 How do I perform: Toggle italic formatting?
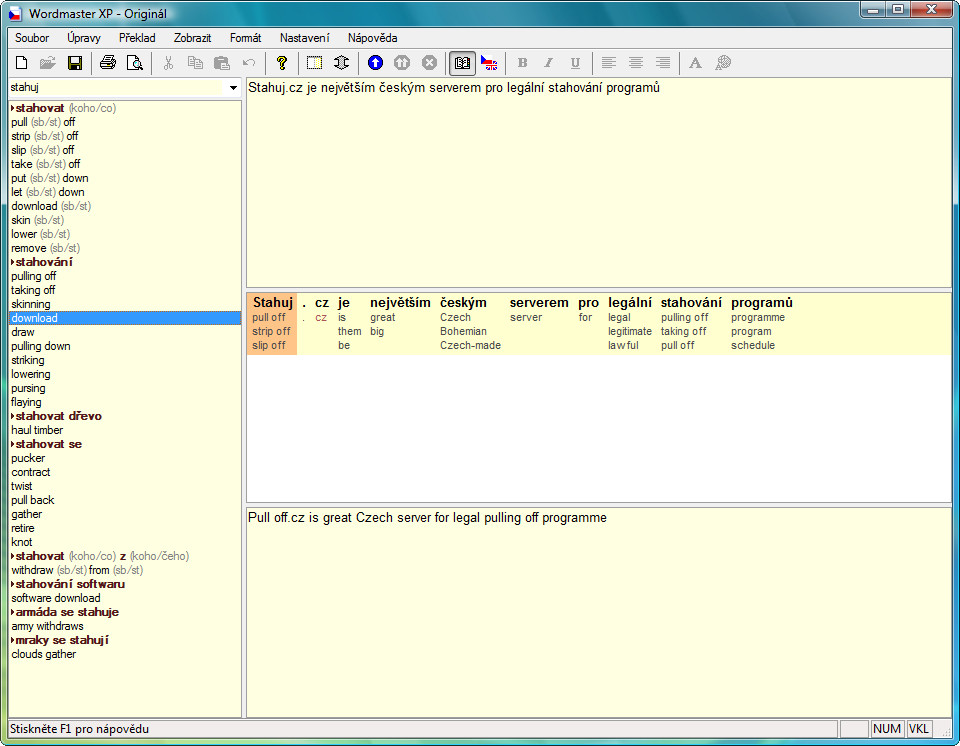coord(549,62)
